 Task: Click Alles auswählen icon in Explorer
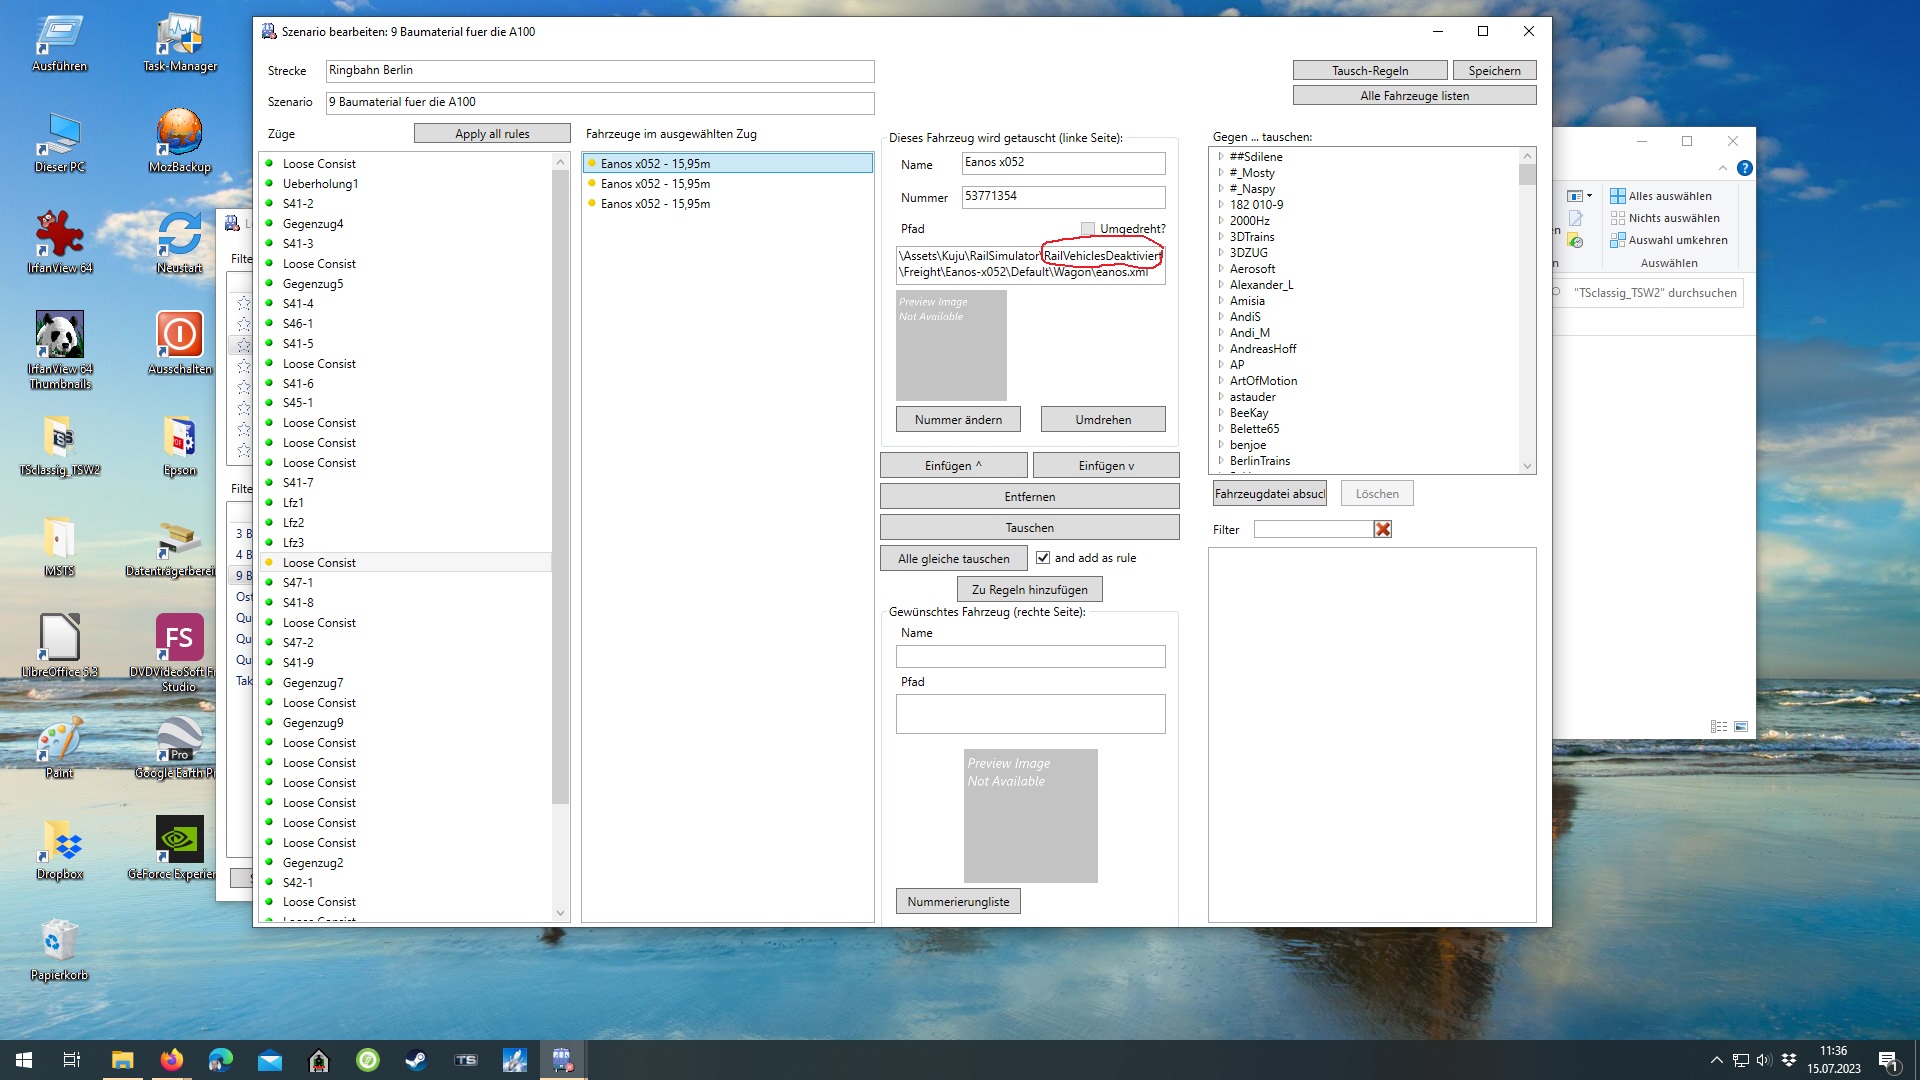[1617, 196]
